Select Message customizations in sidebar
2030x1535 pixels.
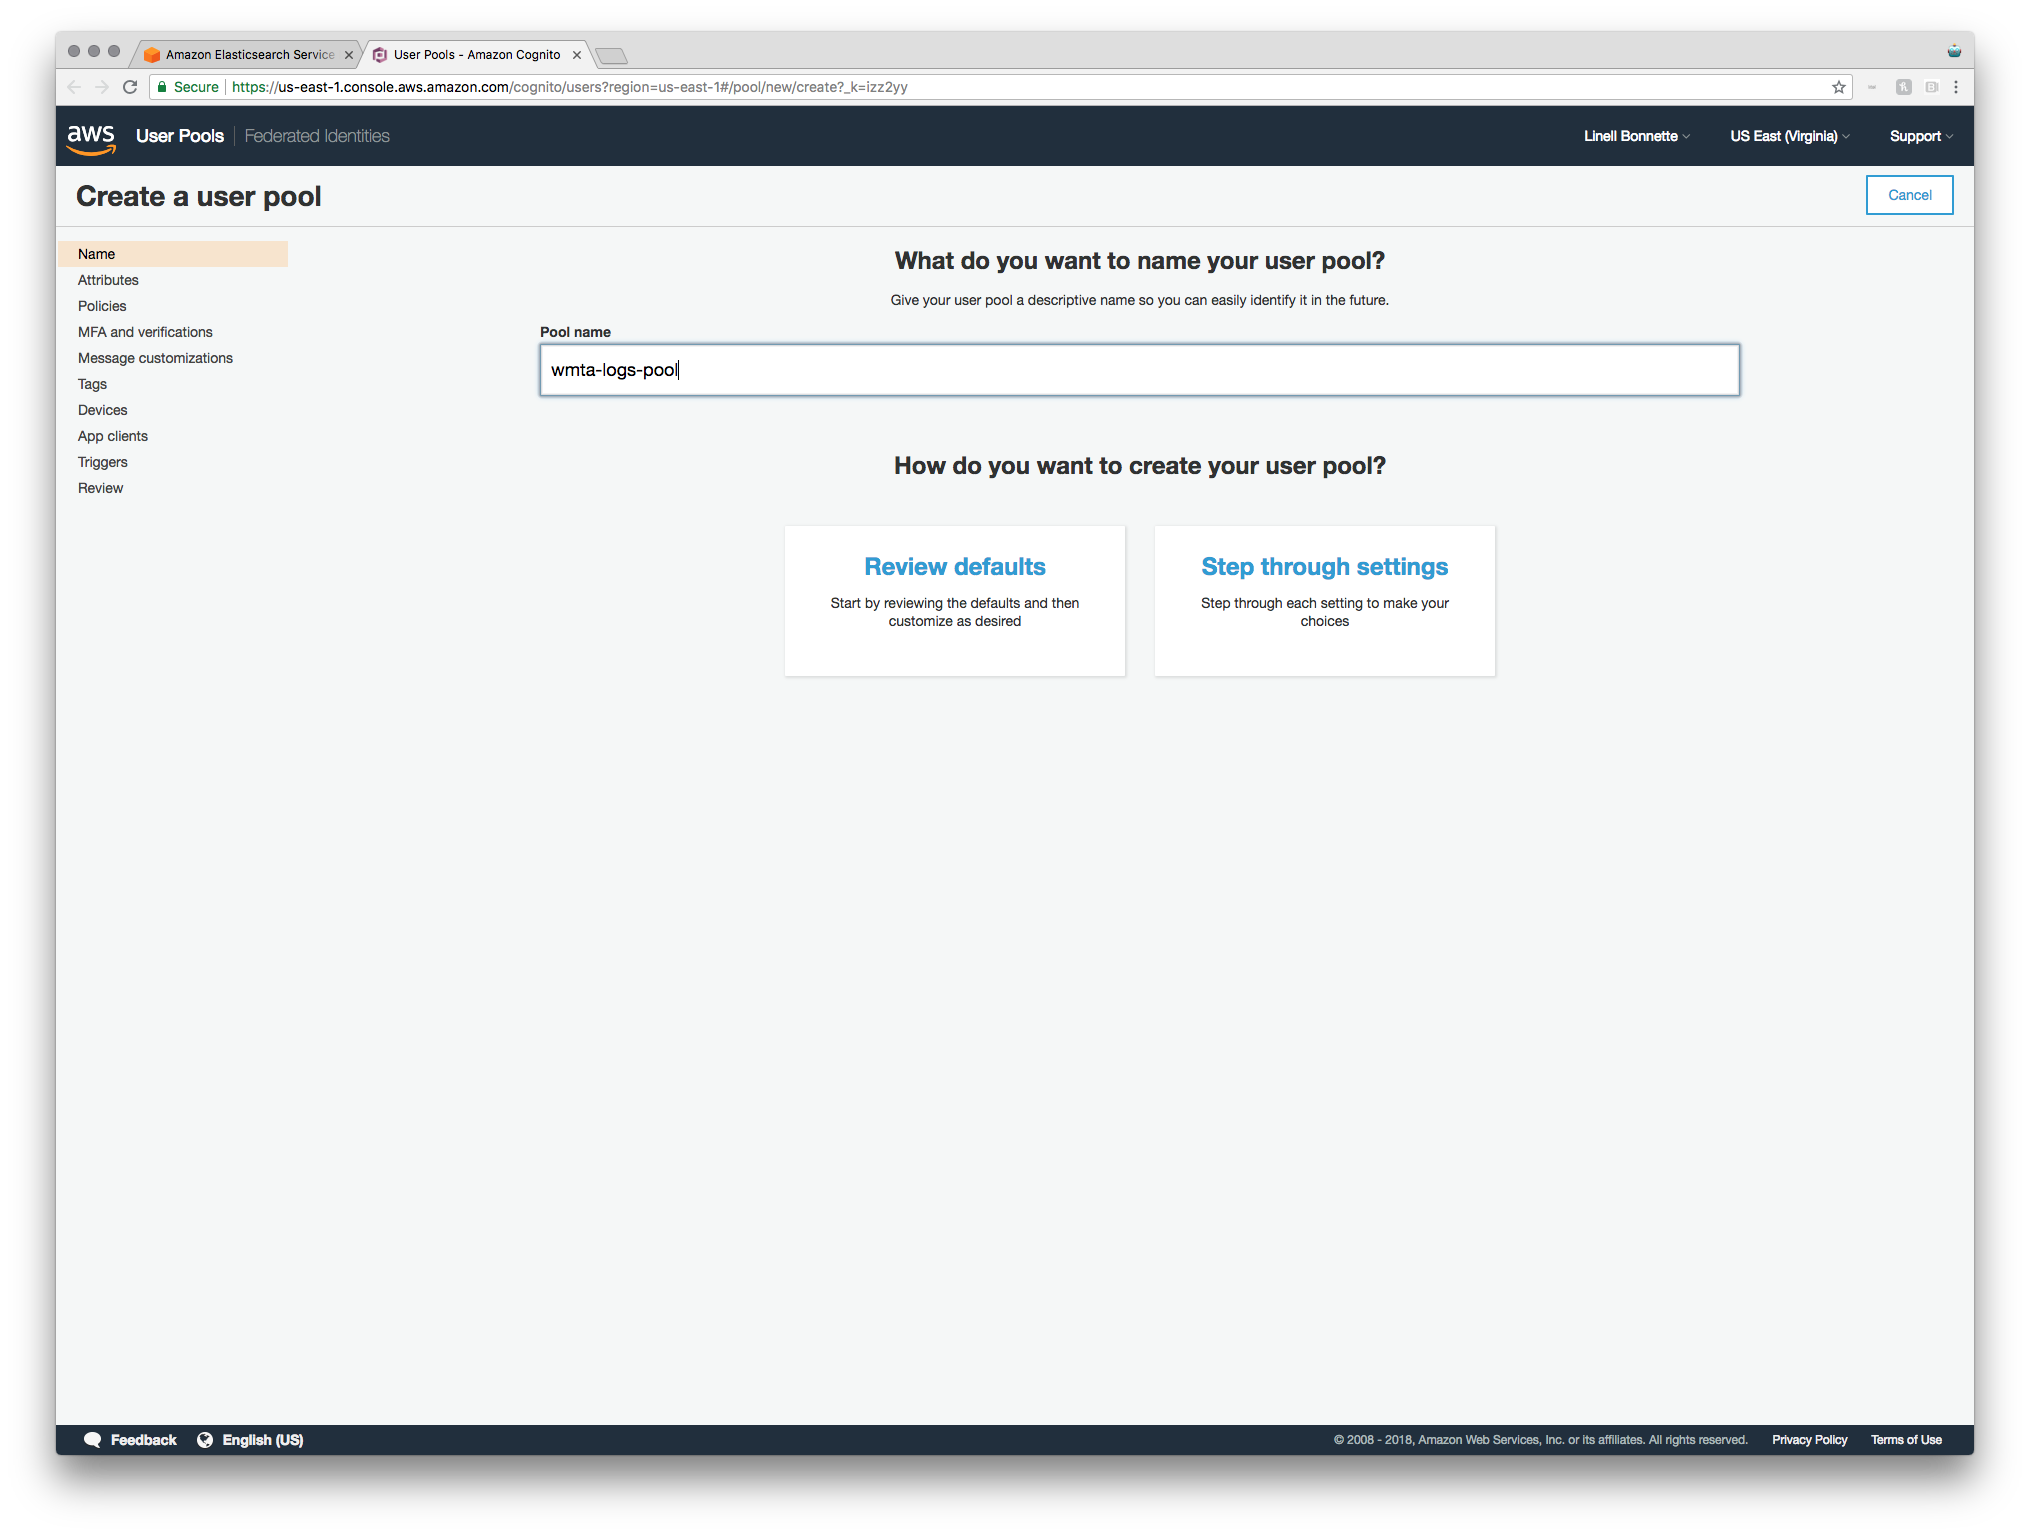(155, 358)
